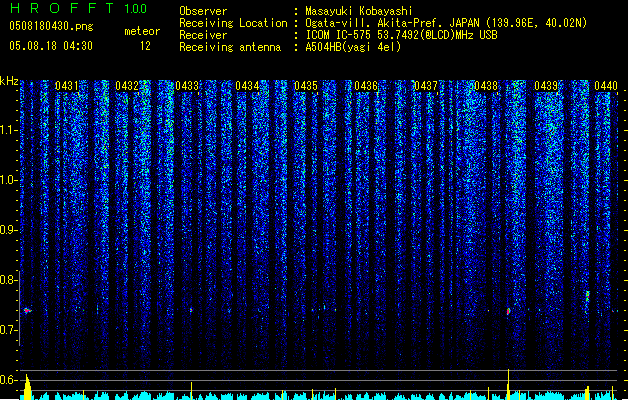Click the observer name Masayuki Kobayashi
The image size is (629, 400).
[359, 11]
